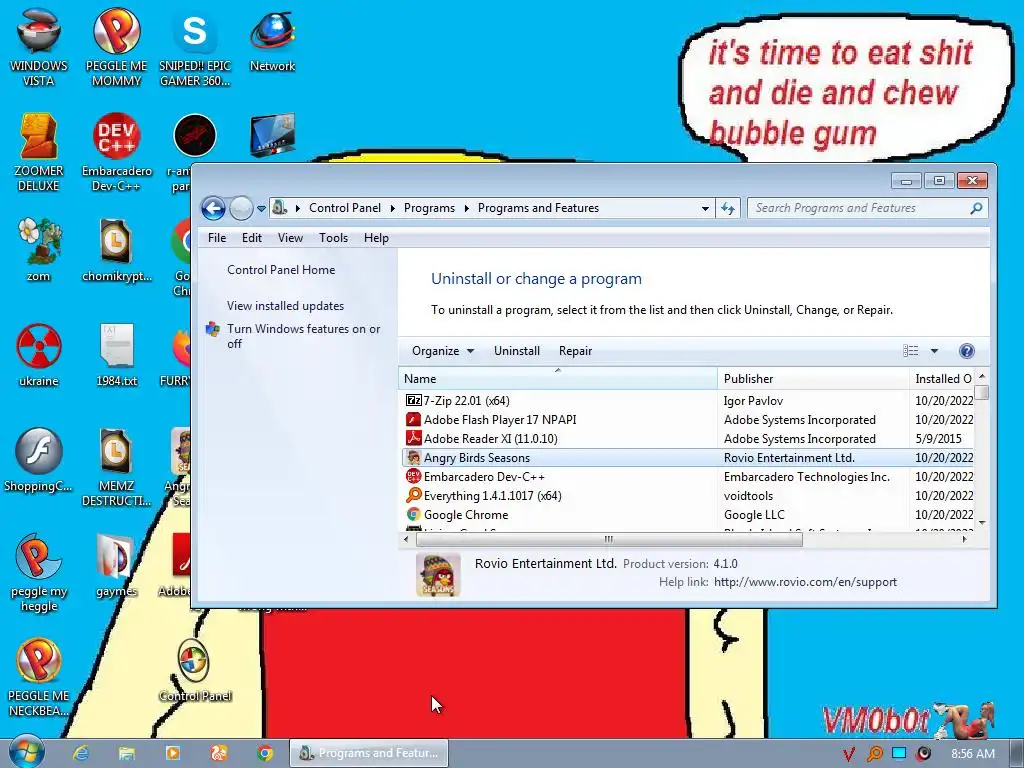1024x768 pixels.
Task: Expand the address bar history dropdown
Action: click(705, 208)
